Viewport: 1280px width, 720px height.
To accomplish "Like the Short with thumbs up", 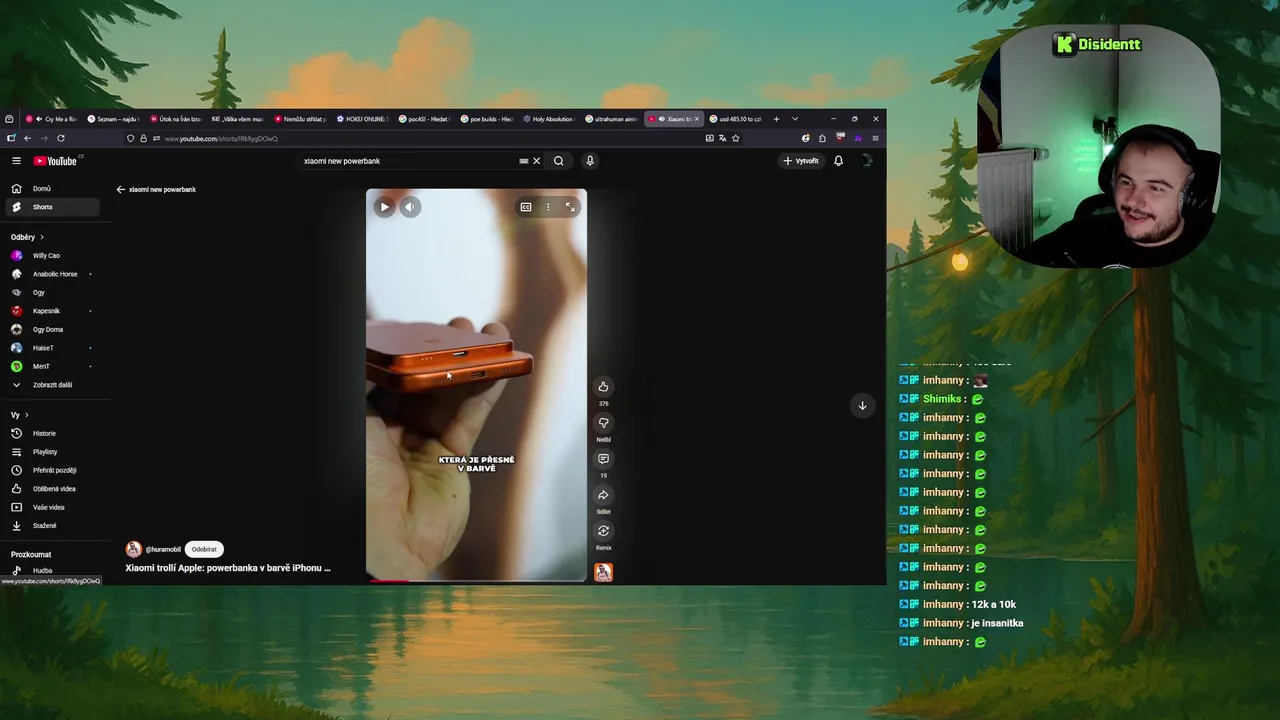I will pos(603,387).
